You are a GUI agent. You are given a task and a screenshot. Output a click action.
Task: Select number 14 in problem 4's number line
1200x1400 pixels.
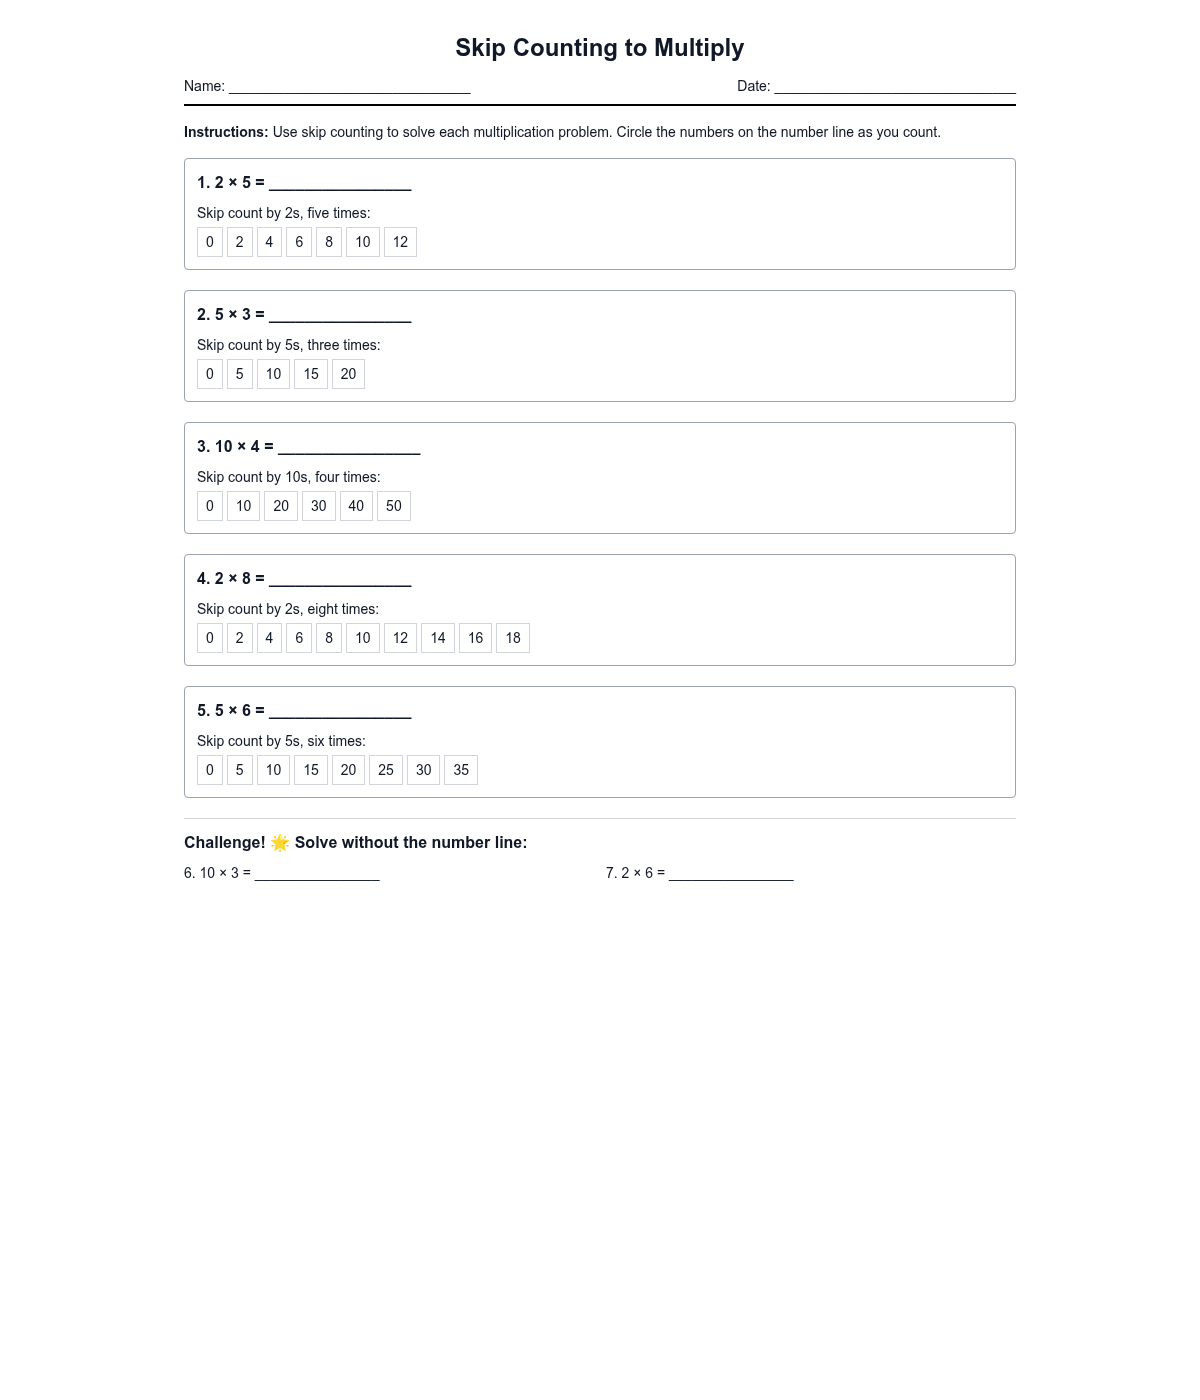coord(438,638)
